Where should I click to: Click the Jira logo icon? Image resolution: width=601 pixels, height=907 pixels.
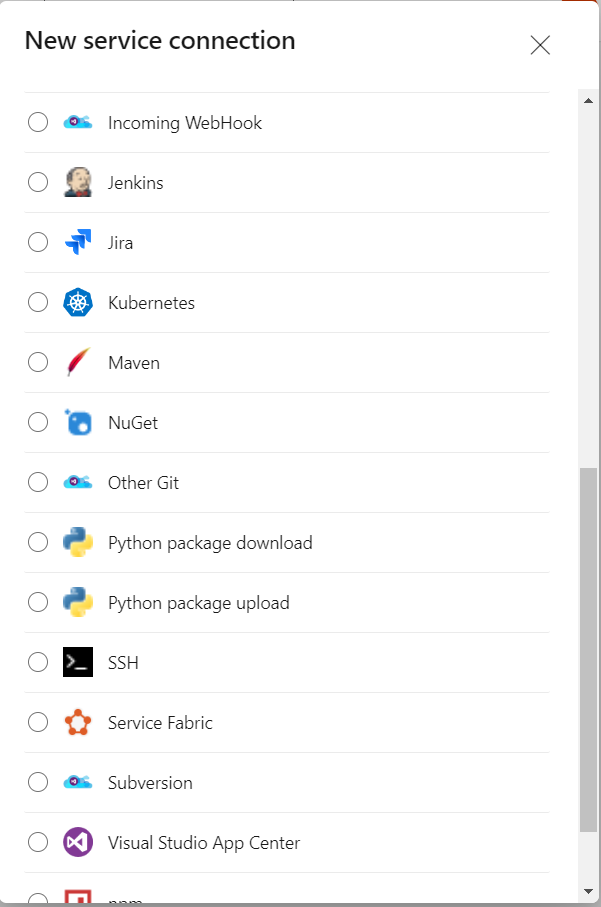[78, 242]
